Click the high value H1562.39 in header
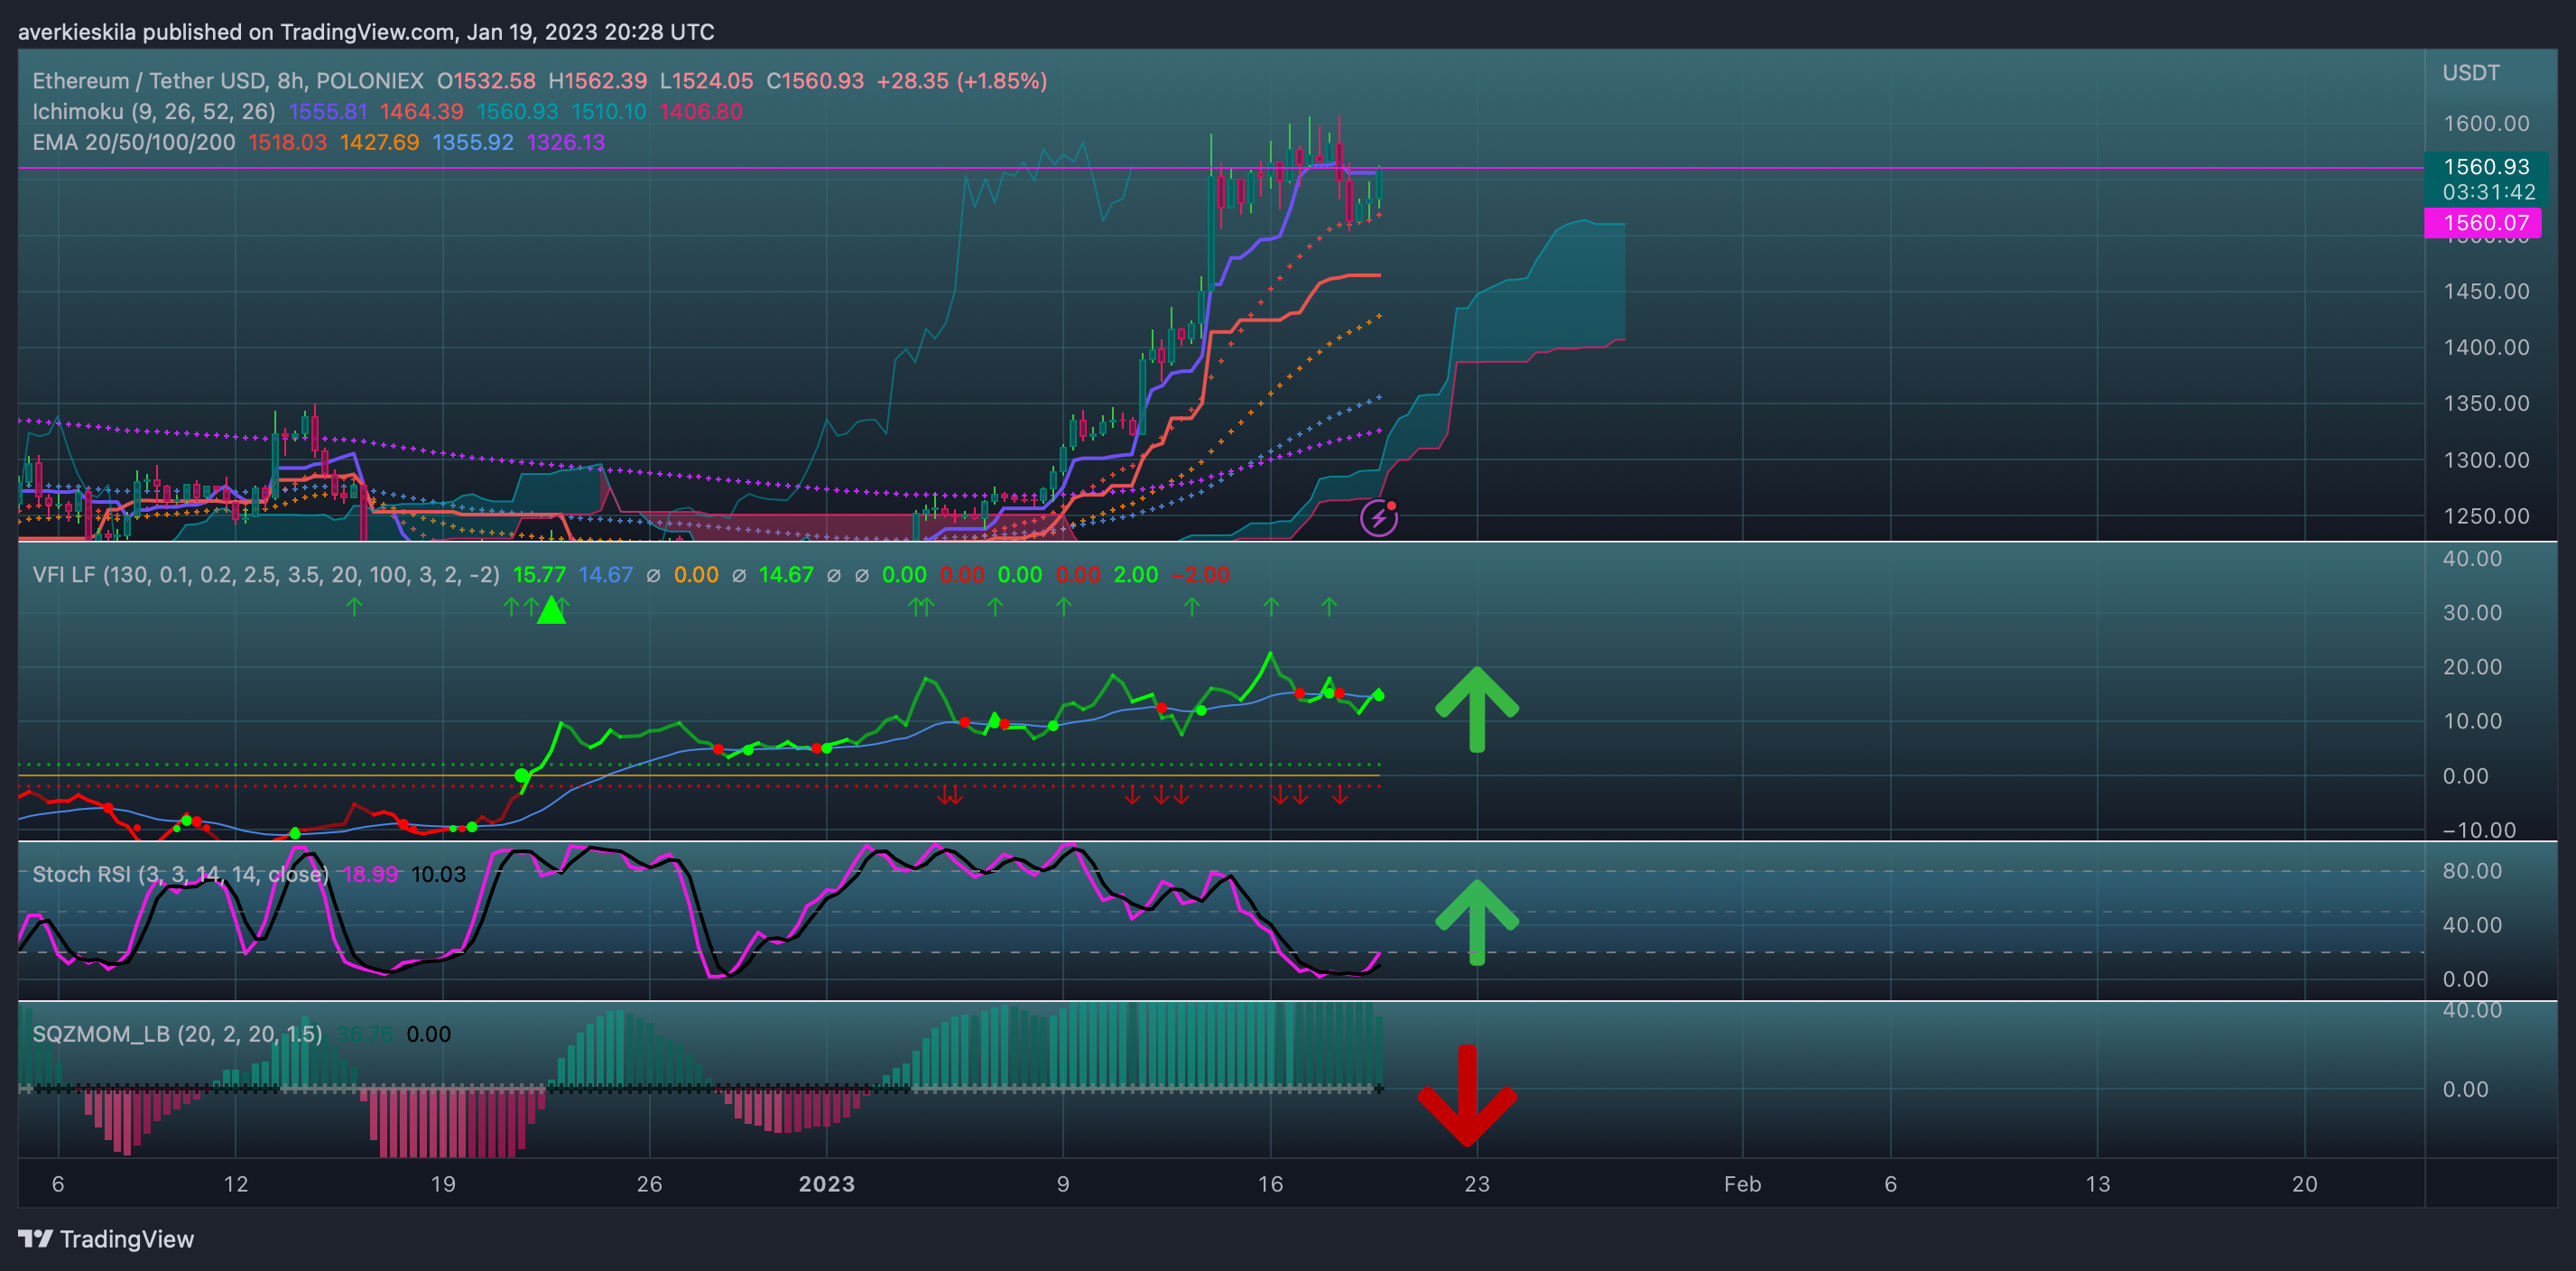Viewport: 2576px width, 1271px height. 597,80
